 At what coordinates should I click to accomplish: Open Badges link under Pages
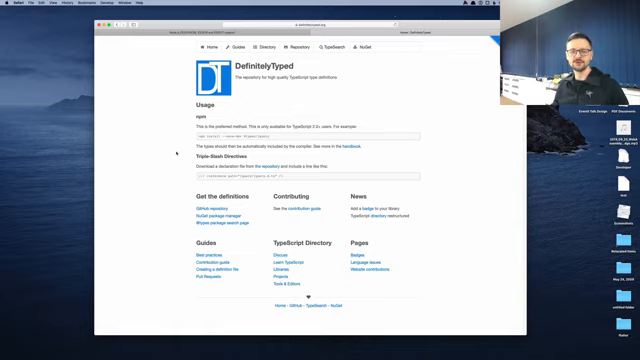click(358, 255)
